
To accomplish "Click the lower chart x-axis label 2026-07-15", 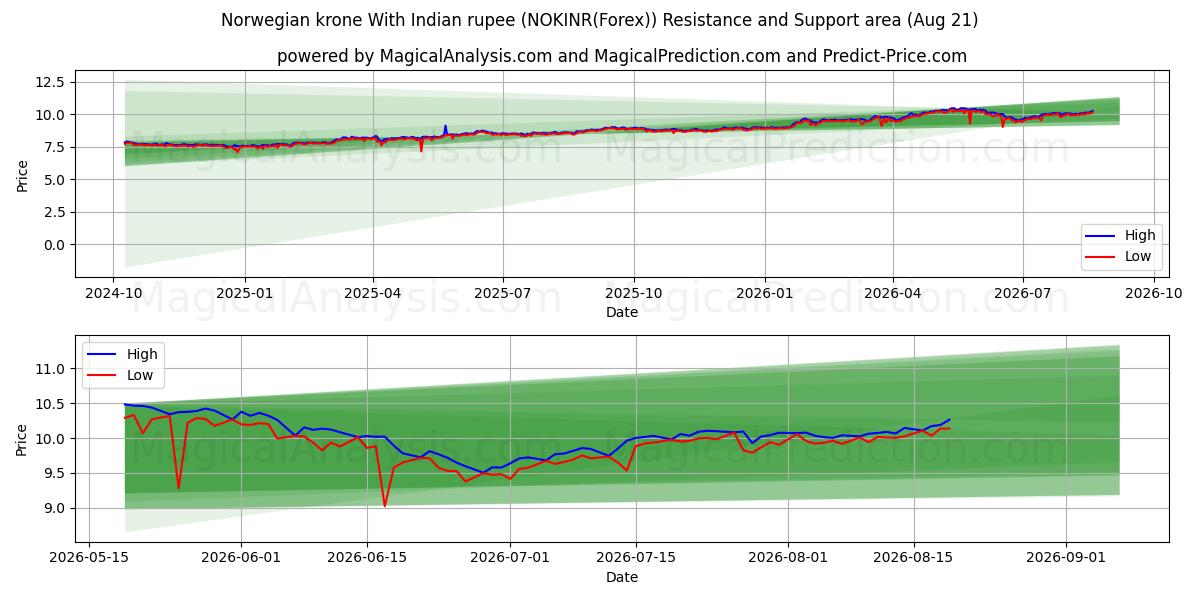I will point(635,558).
